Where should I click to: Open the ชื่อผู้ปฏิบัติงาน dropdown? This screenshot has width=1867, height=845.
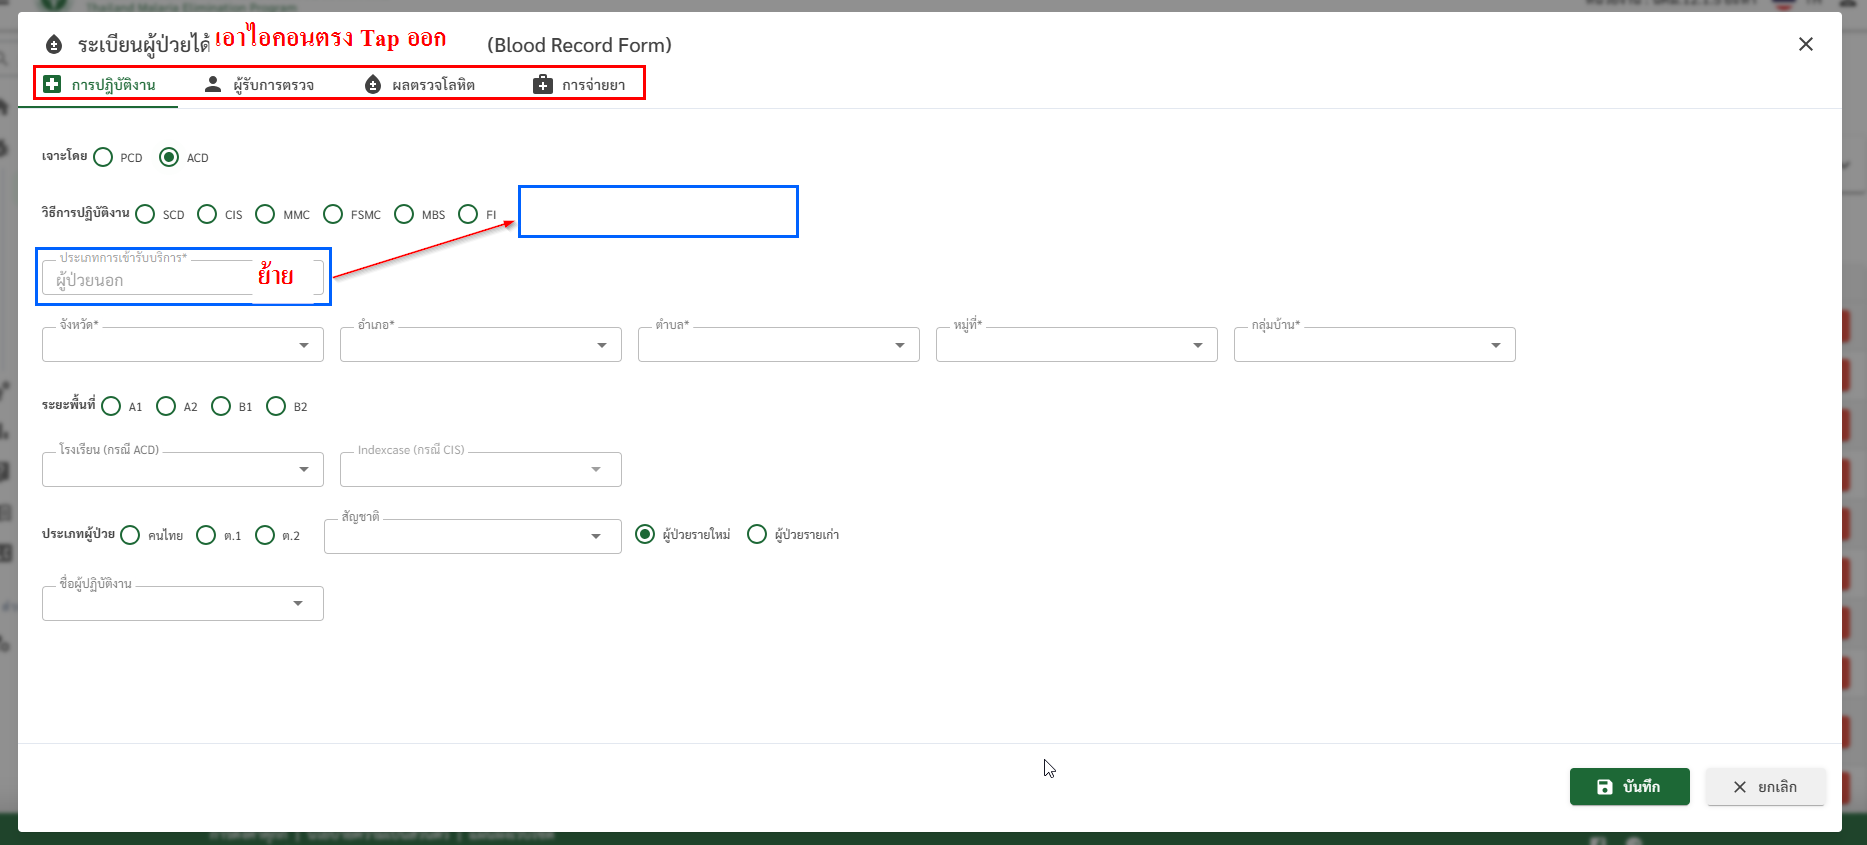coord(183,604)
